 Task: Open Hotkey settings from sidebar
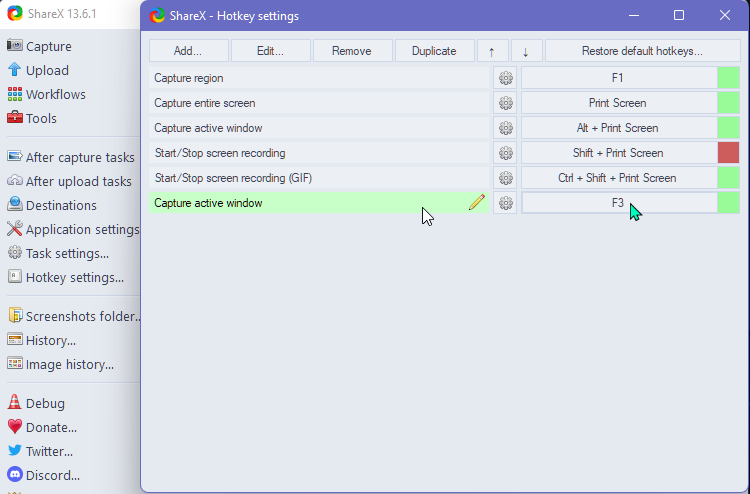click(x=66, y=277)
